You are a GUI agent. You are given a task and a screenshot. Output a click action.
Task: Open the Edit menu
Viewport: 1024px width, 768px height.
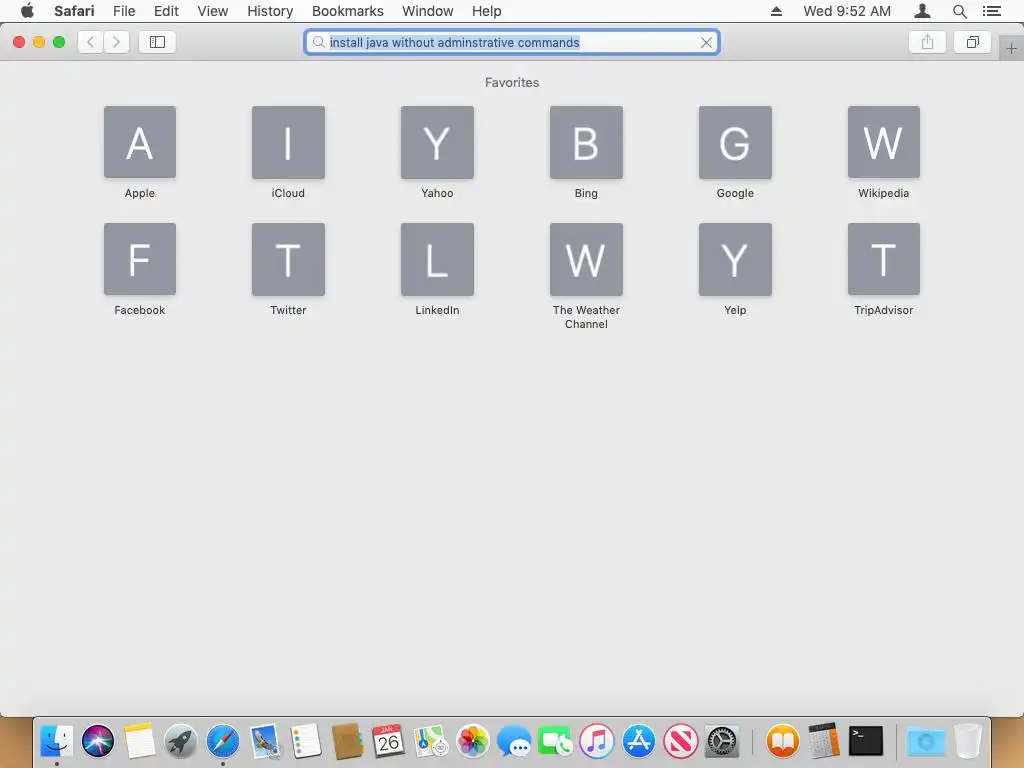point(166,11)
